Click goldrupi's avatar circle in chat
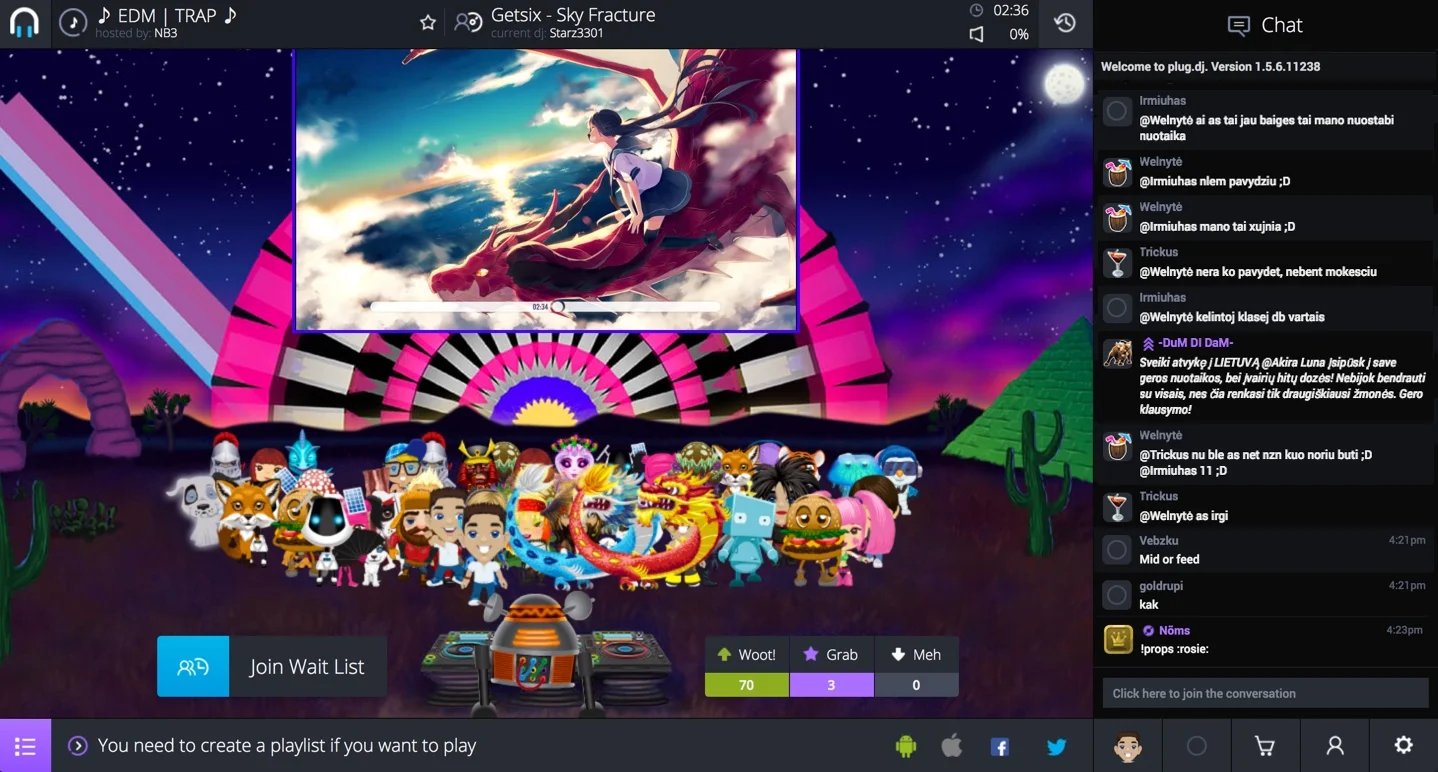The height and width of the screenshot is (772, 1438). click(x=1117, y=595)
